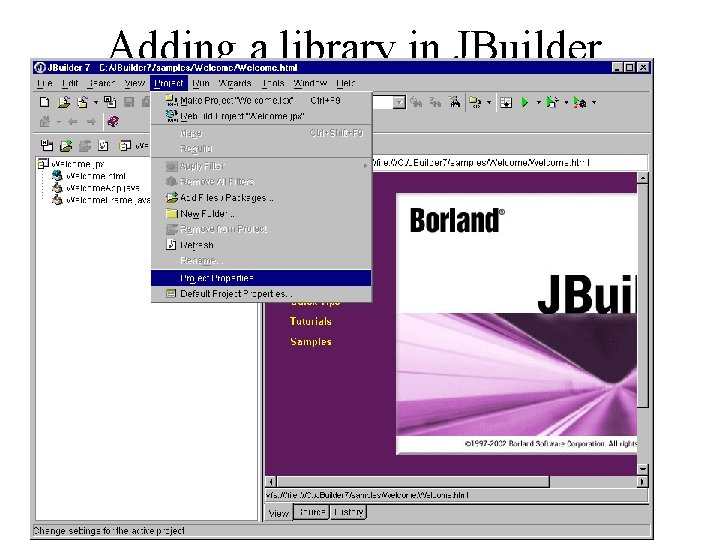The height and width of the screenshot is (540, 720).
Task: Open the project selector in project pane
Action: click(x=134, y=146)
